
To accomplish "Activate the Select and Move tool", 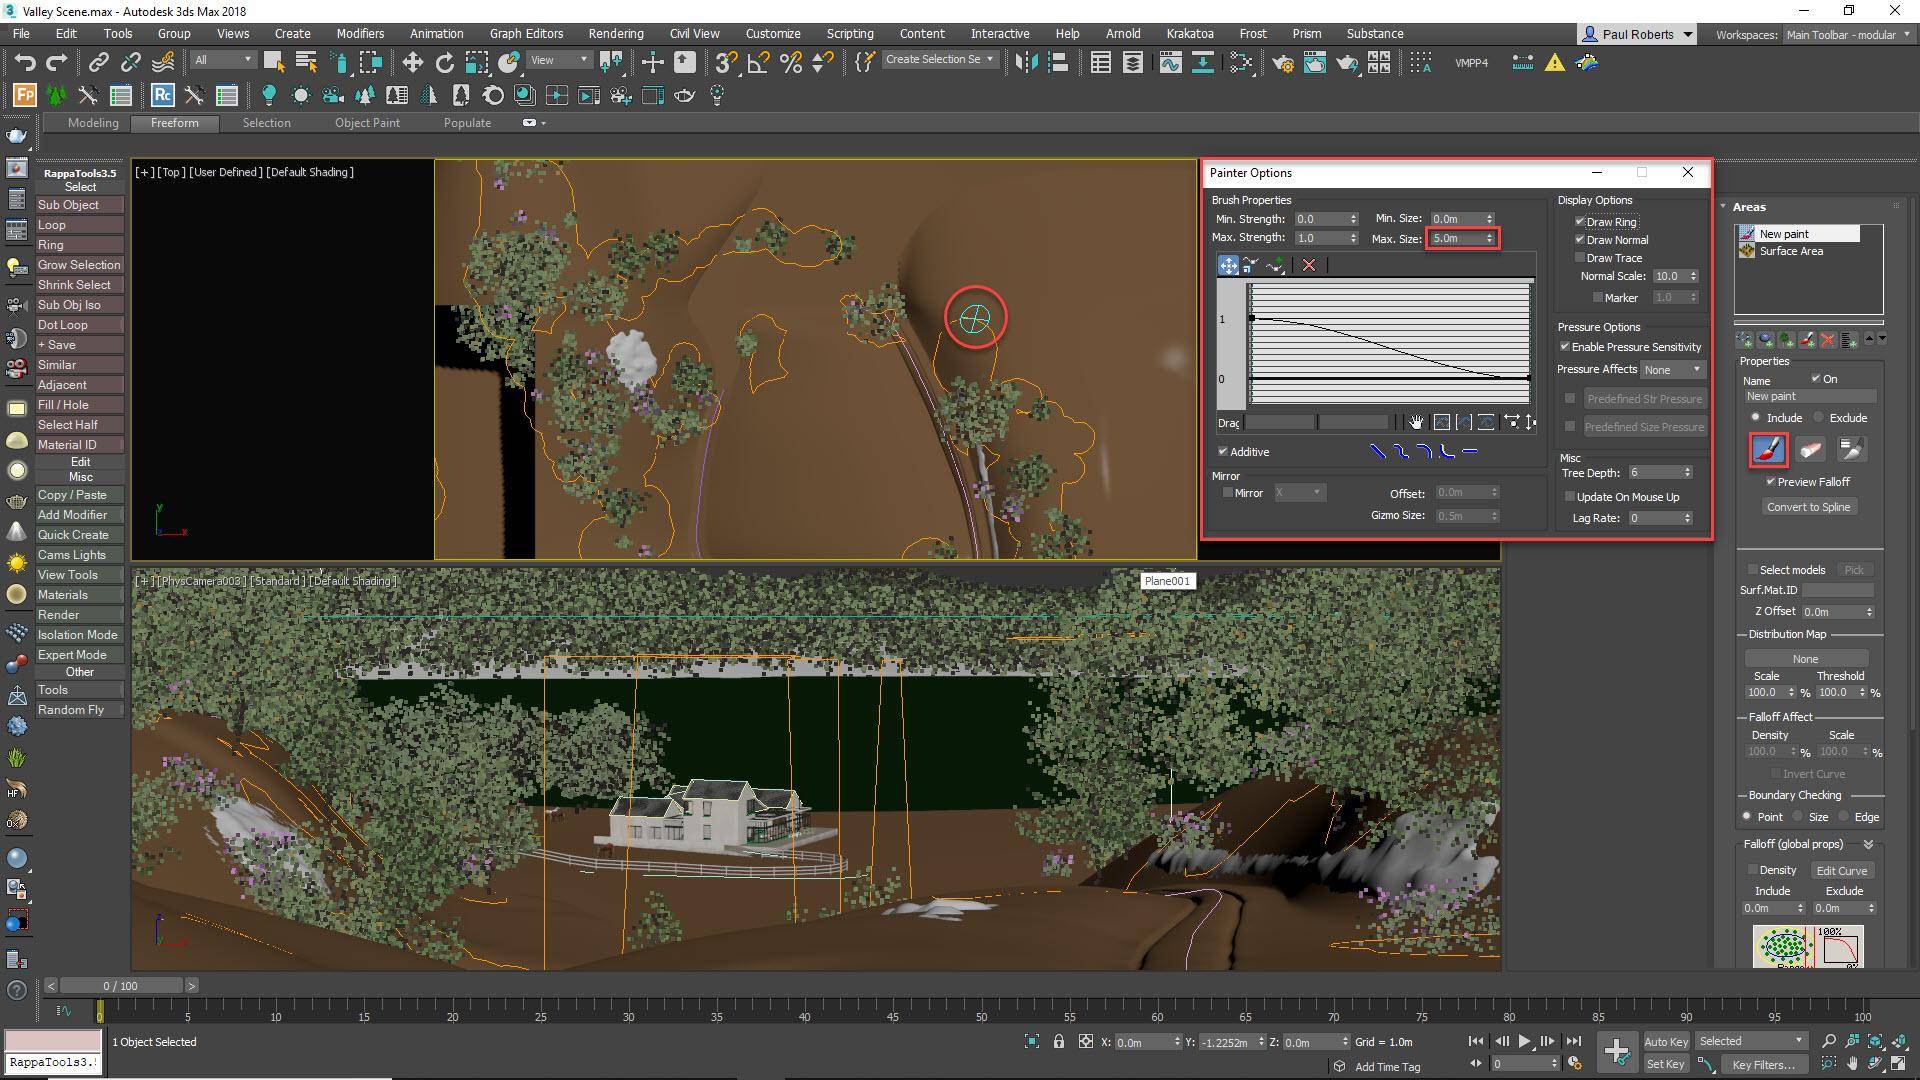I will coord(412,62).
